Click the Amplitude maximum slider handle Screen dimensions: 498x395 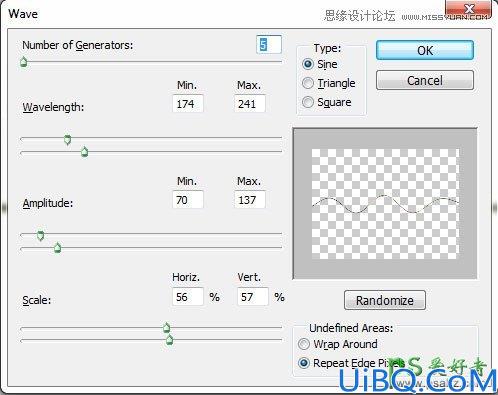click(57, 248)
